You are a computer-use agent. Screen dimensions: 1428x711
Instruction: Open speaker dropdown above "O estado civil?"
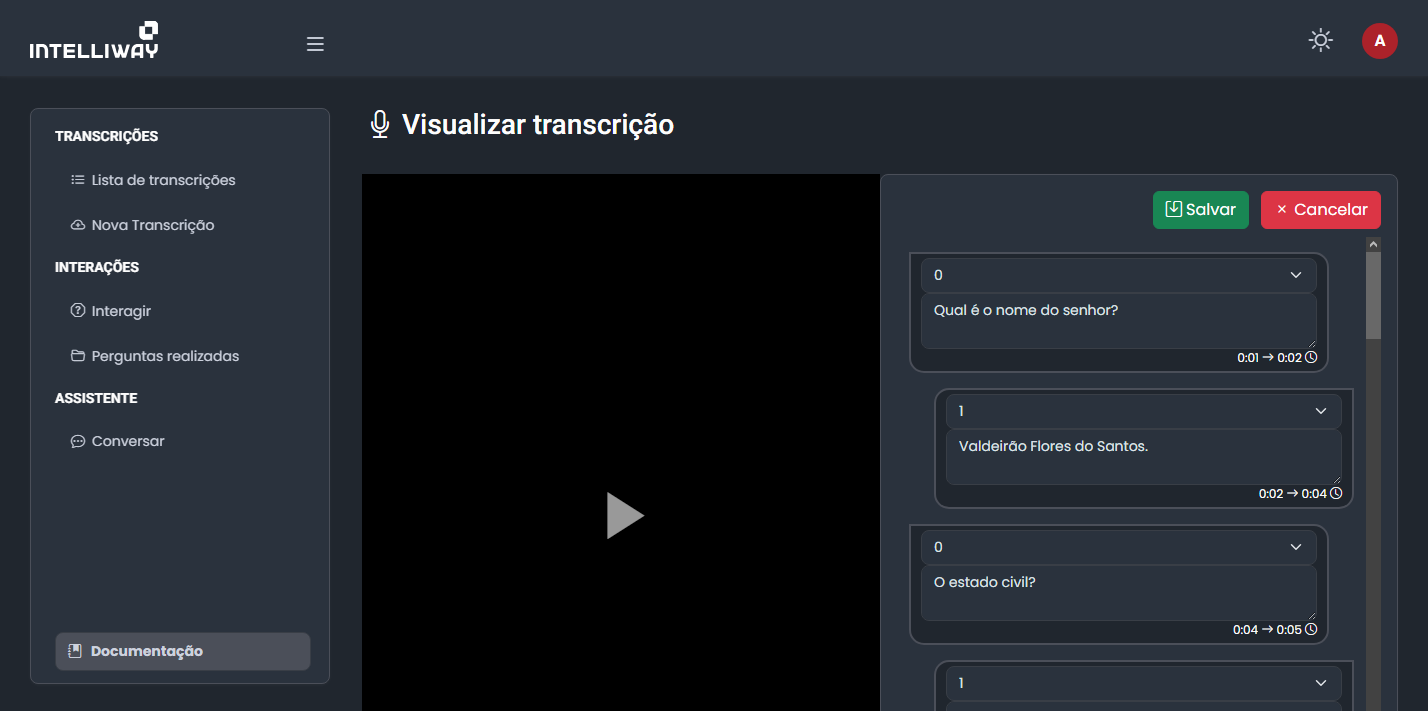pos(1118,547)
